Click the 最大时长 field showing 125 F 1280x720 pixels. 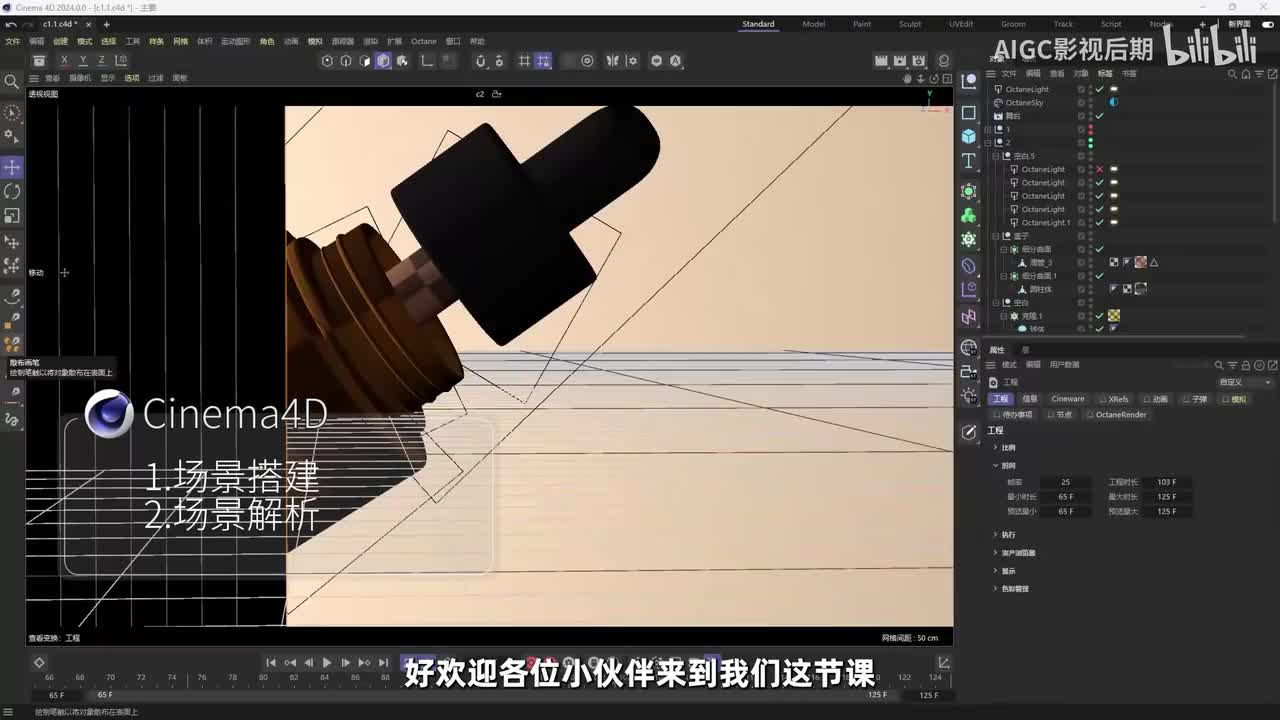pyautogui.click(x=1166, y=497)
